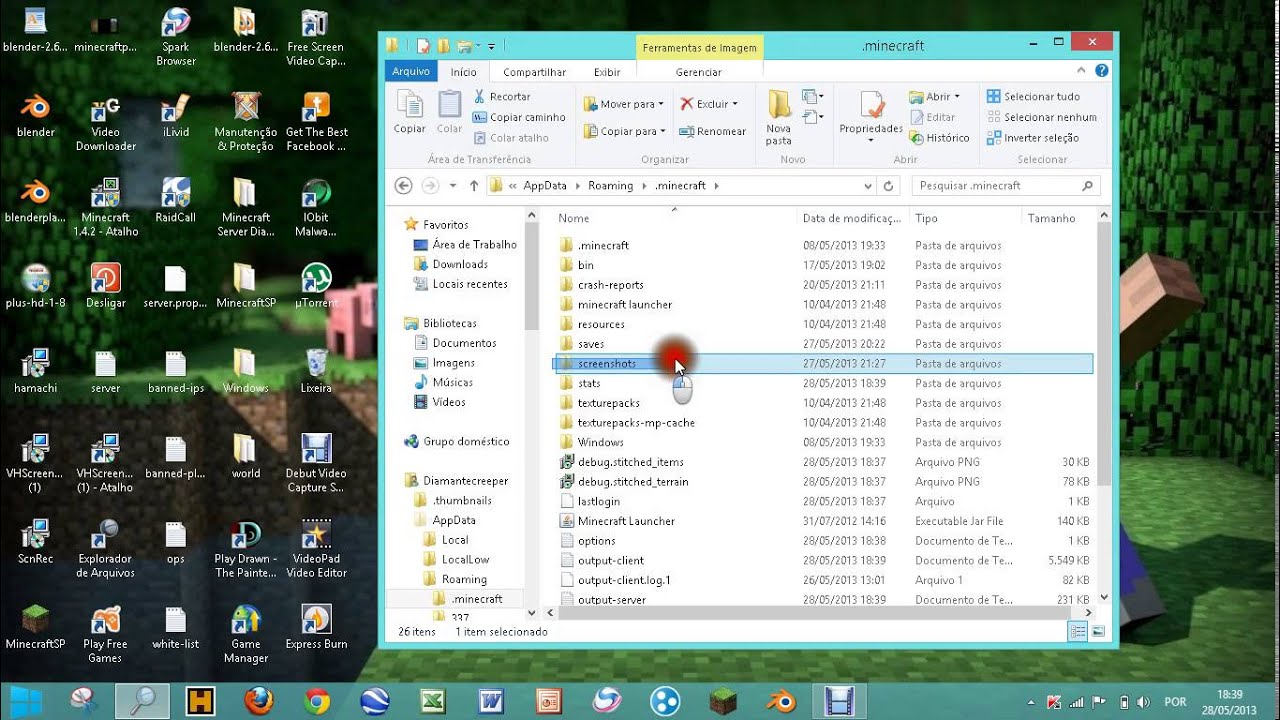Click Histórico in the ribbon
Screen dimensions: 1280x720
pyautogui.click(x=939, y=138)
